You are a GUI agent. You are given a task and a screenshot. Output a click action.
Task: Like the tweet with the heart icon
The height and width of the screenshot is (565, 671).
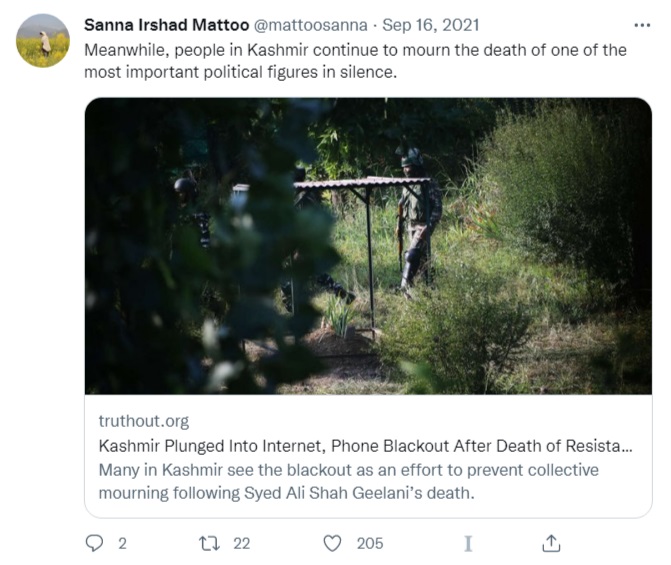coord(332,543)
